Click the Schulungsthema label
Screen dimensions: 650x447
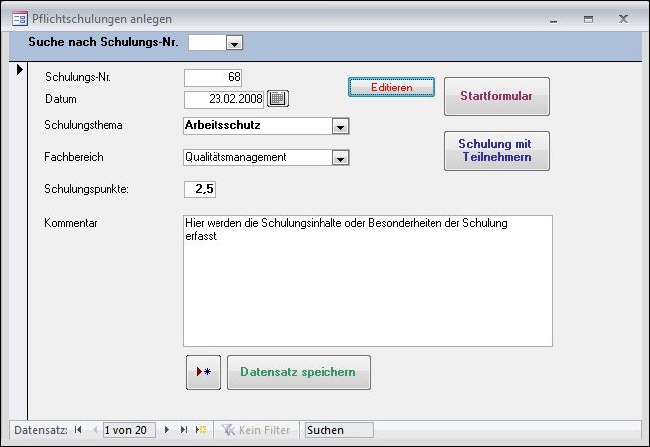pyautogui.click(x=83, y=125)
